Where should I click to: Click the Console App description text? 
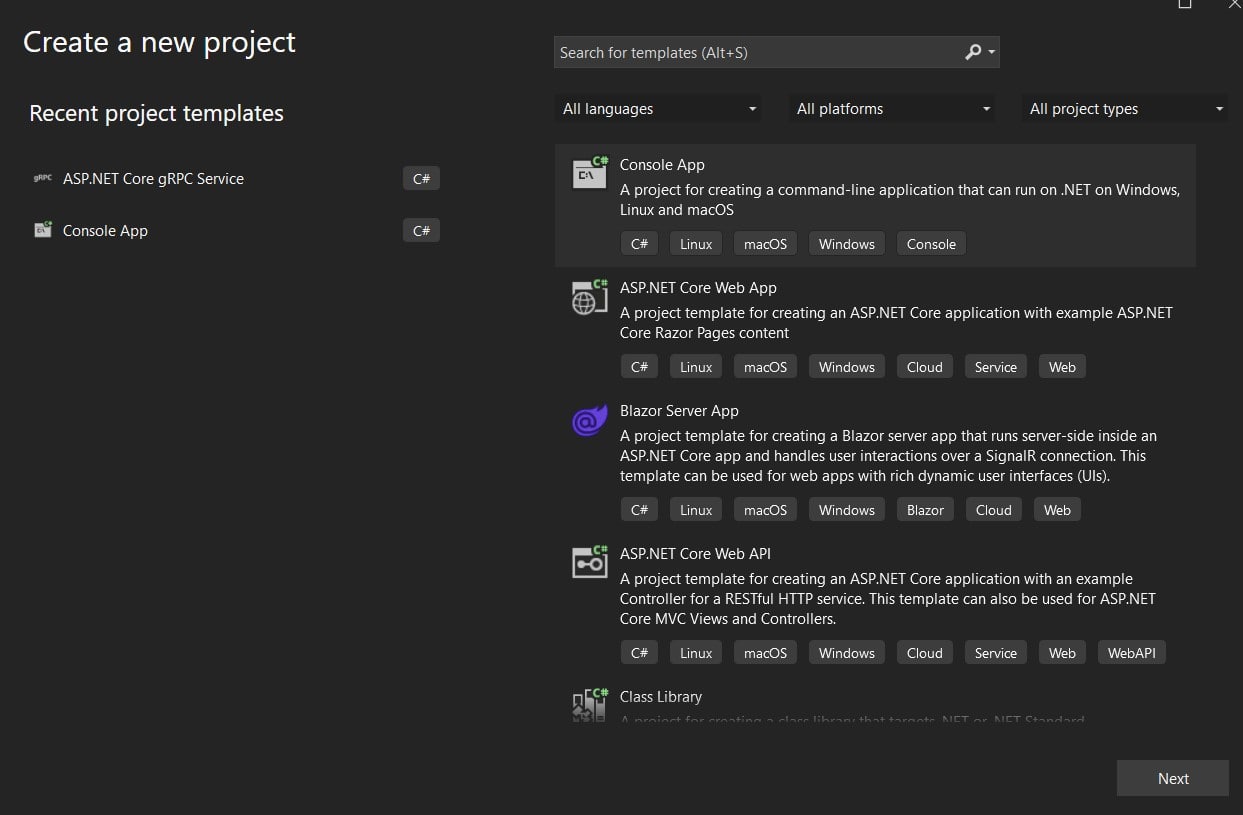(x=900, y=200)
